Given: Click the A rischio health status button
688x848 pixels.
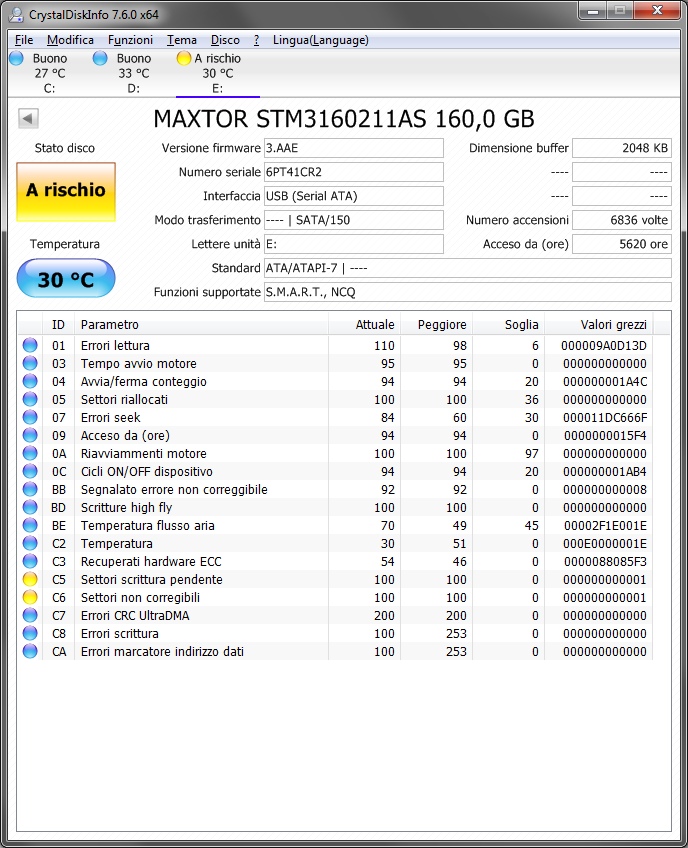Looking at the screenshot, I should (66, 191).
